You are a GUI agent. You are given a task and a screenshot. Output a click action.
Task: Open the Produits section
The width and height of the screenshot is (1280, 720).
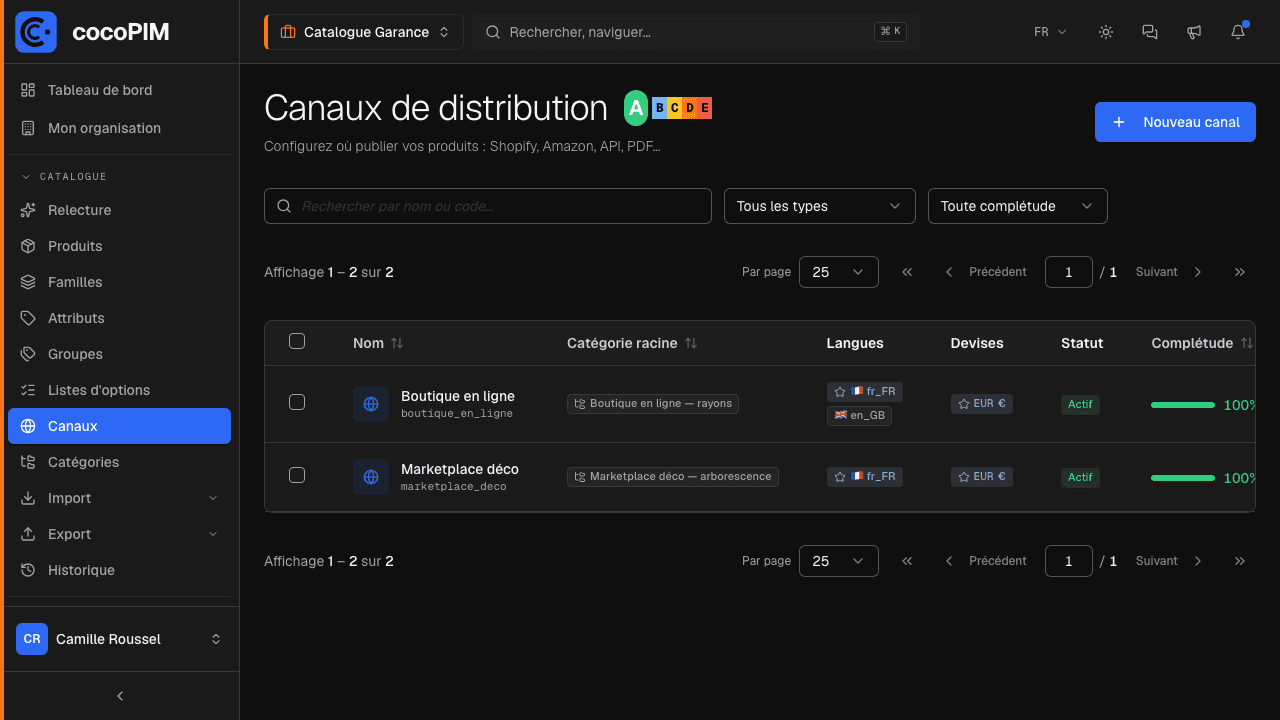coord(120,246)
